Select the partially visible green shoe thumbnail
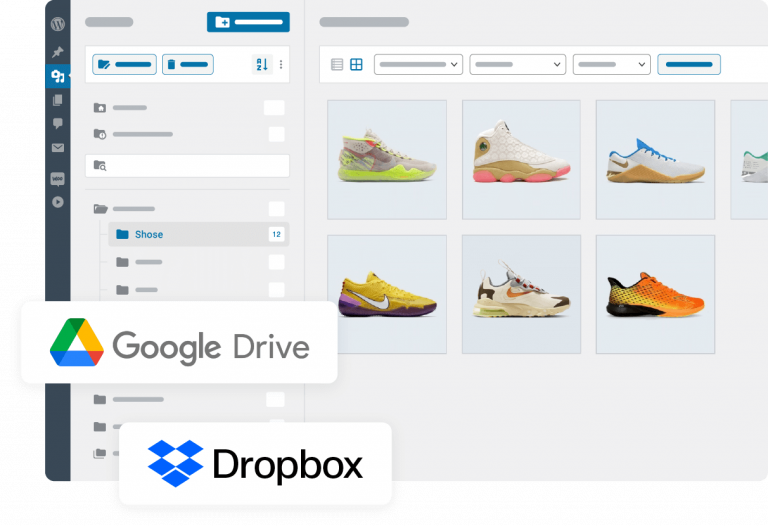 [x=749, y=160]
